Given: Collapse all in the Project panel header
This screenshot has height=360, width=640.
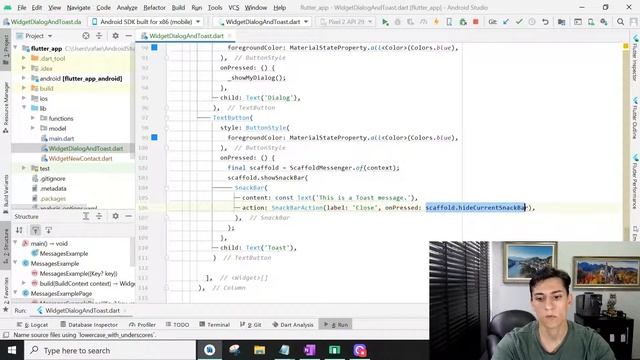Looking at the screenshot, I should coord(99,36).
